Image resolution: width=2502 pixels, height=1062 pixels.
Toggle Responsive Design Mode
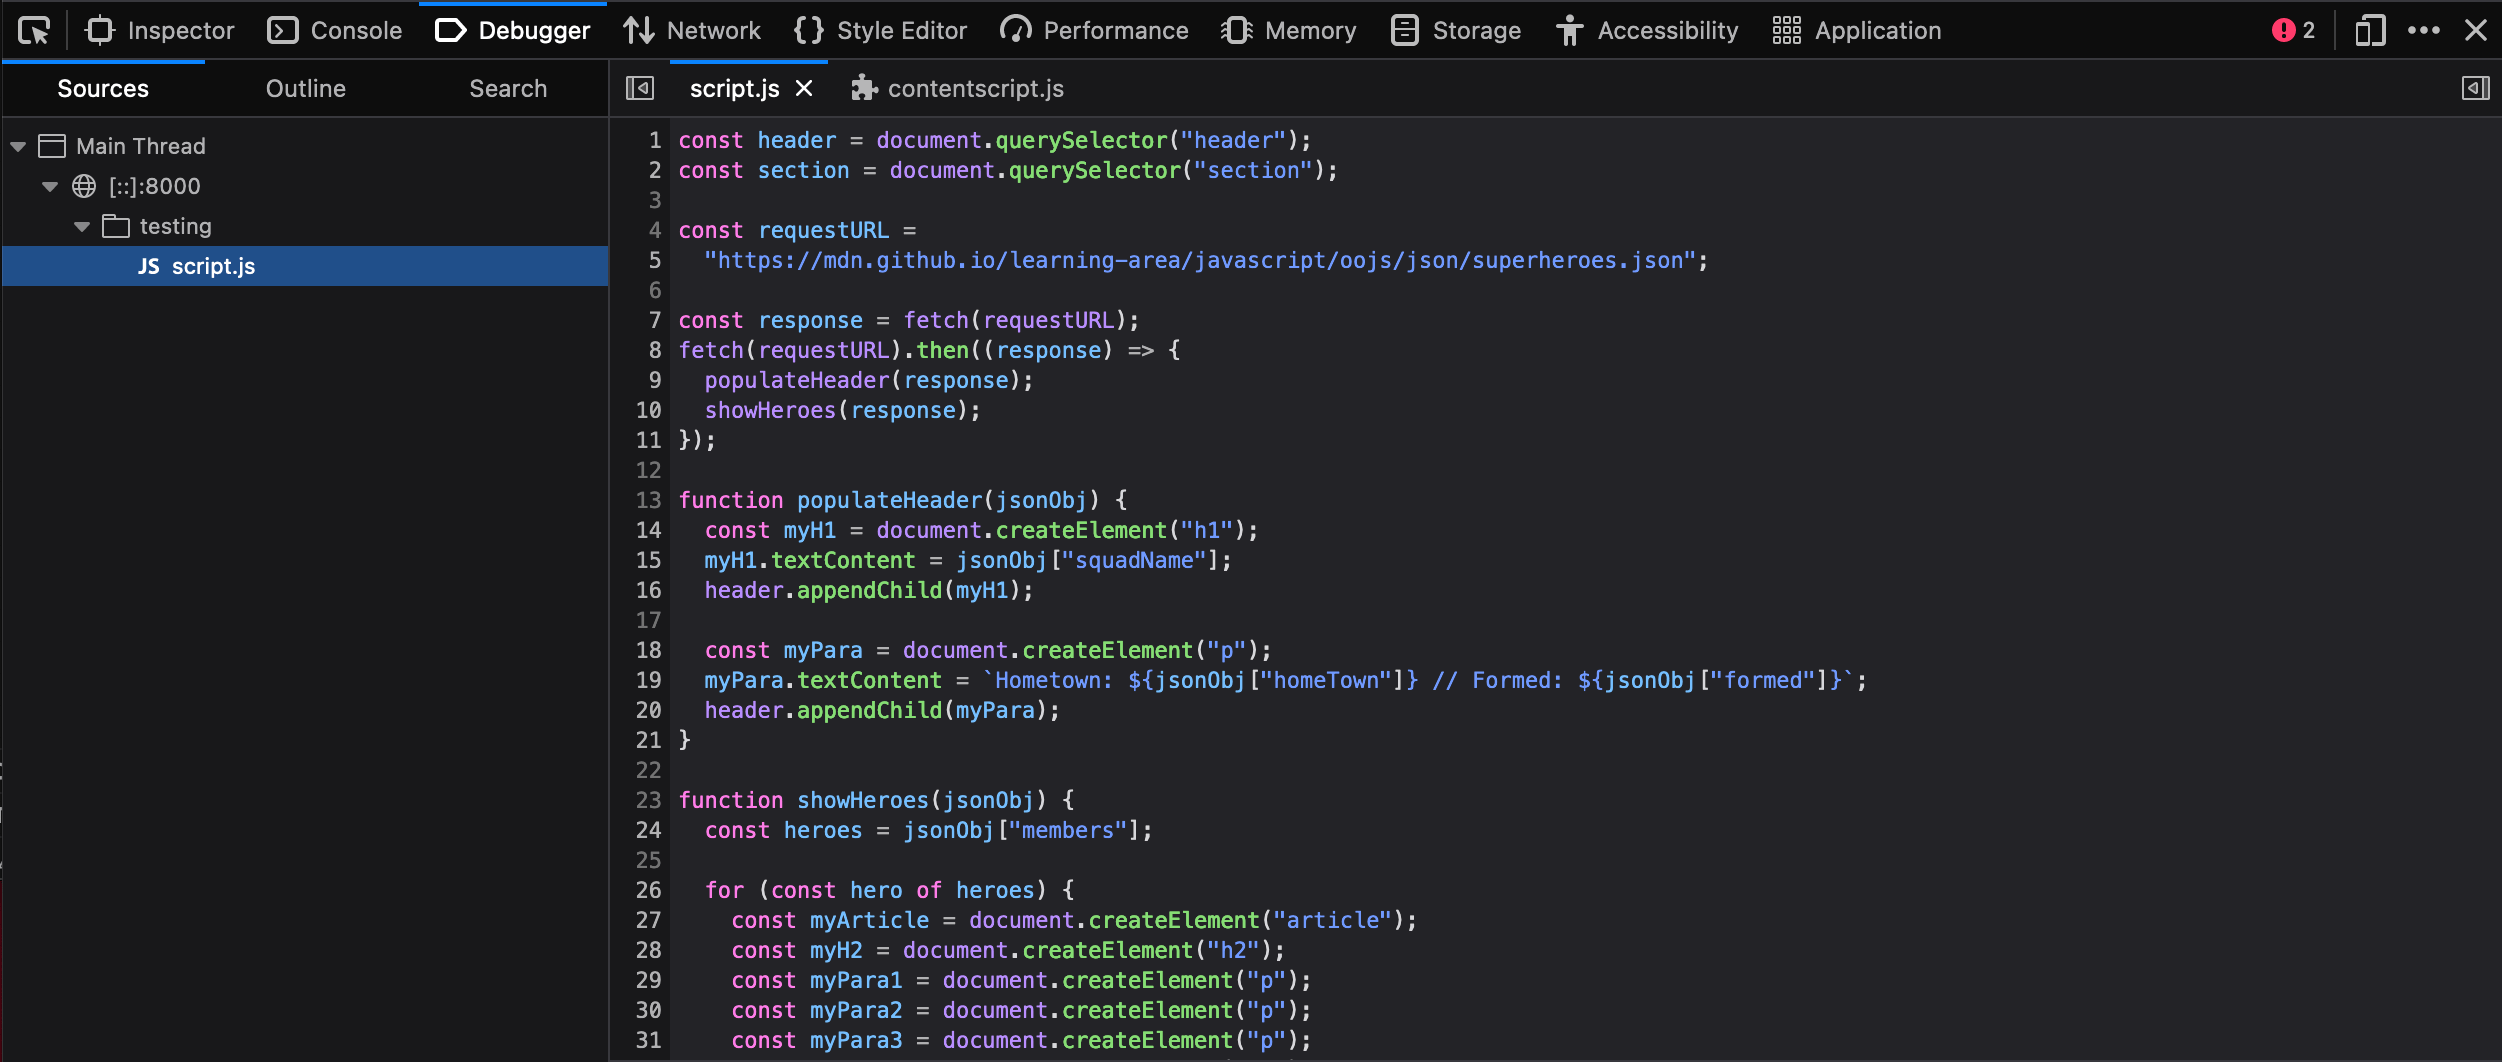[x=2370, y=30]
